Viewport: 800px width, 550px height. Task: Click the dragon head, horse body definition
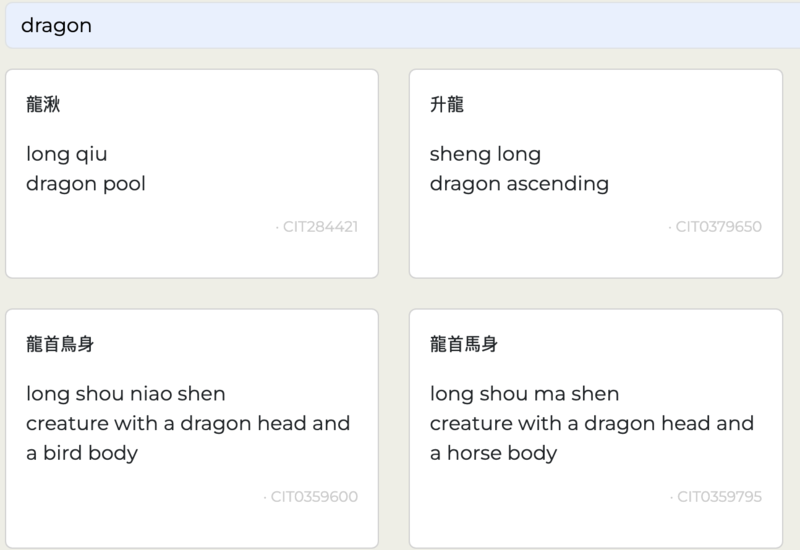click(592, 438)
